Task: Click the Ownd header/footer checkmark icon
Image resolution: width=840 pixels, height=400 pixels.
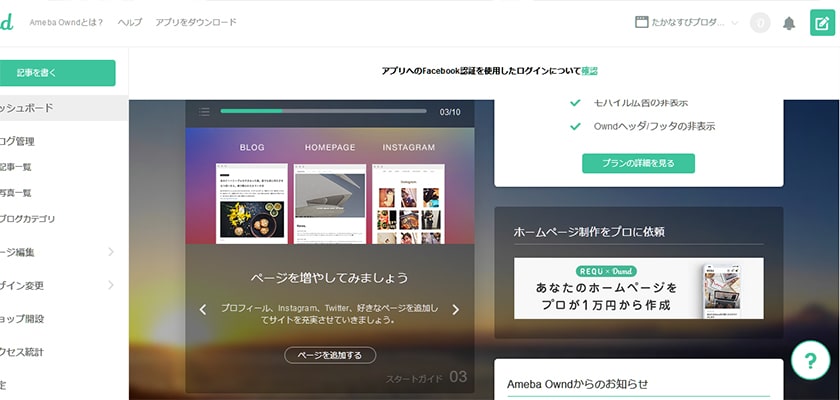Action: [x=575, y=126]
